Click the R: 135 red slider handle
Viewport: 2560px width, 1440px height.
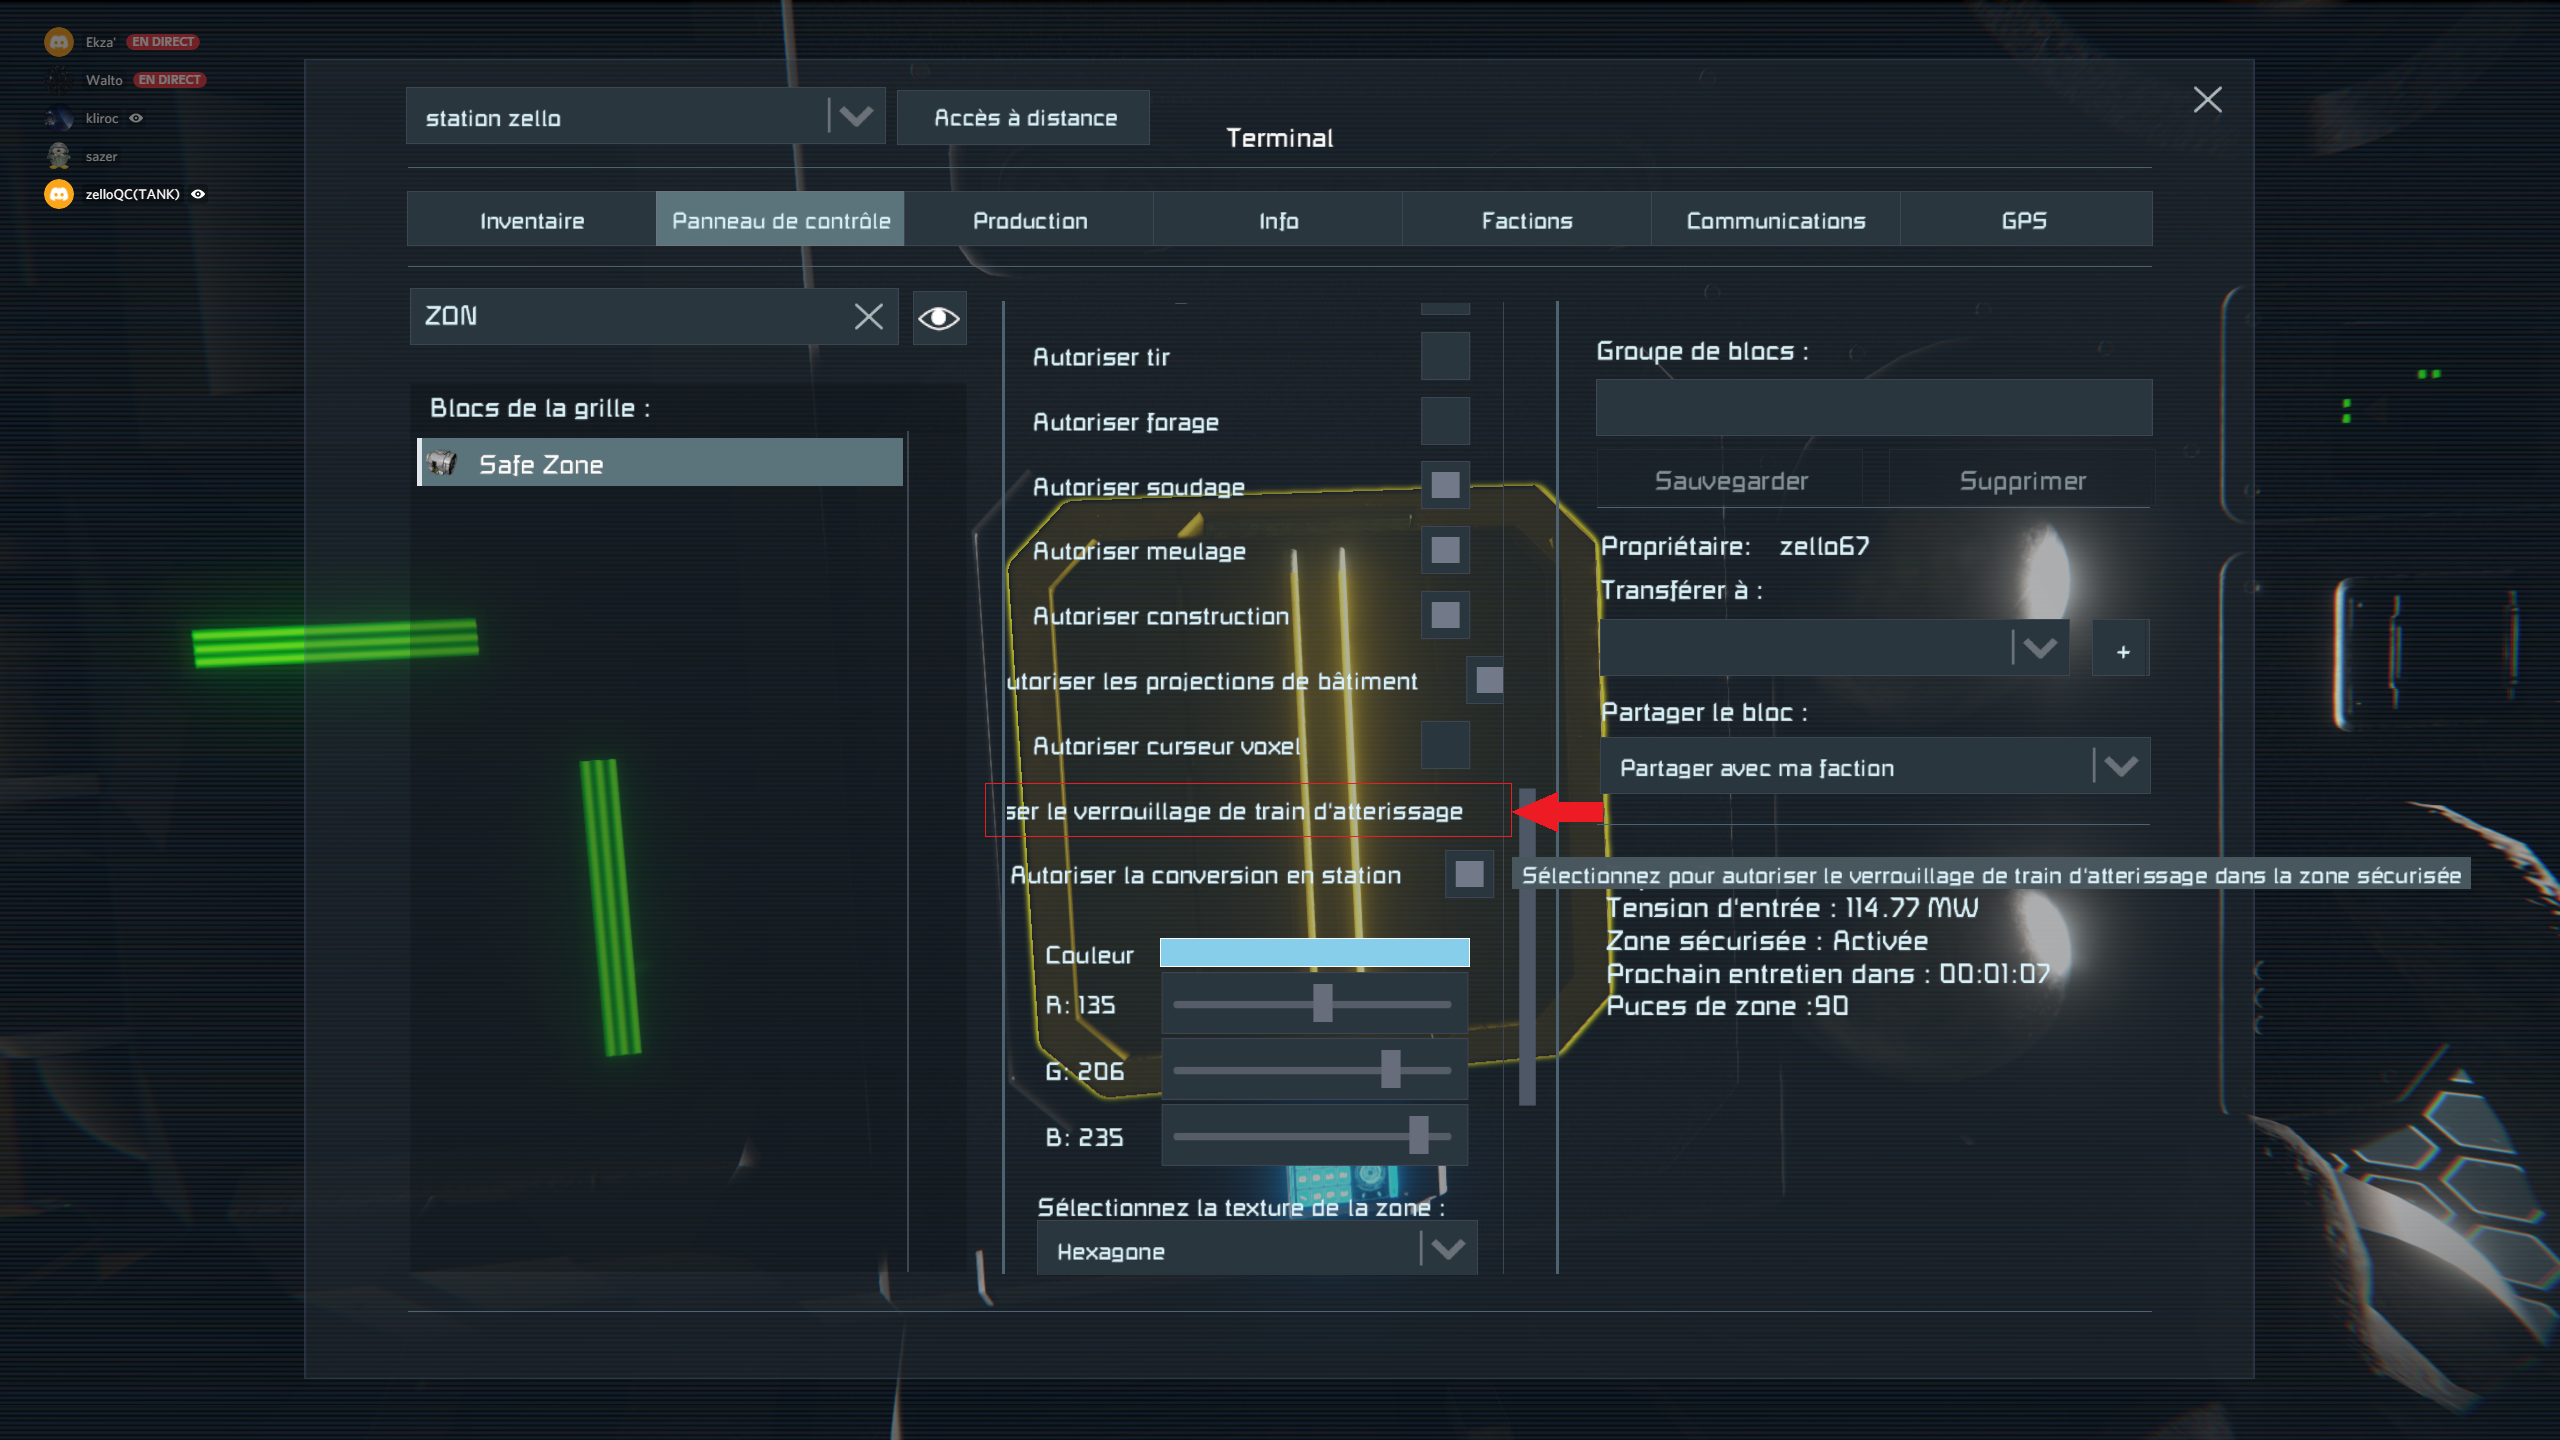(x=1322, y=1003)
